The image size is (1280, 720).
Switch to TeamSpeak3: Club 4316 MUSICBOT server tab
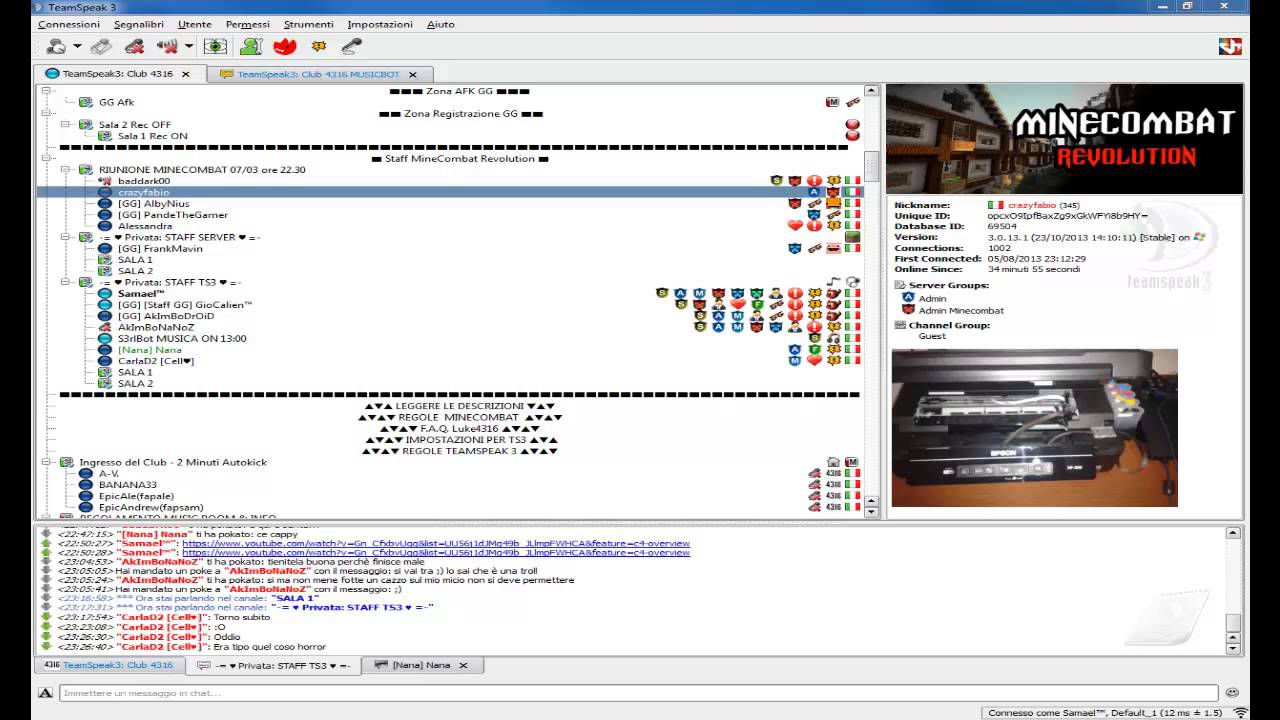pyautogui.click(x=319, y=74)
